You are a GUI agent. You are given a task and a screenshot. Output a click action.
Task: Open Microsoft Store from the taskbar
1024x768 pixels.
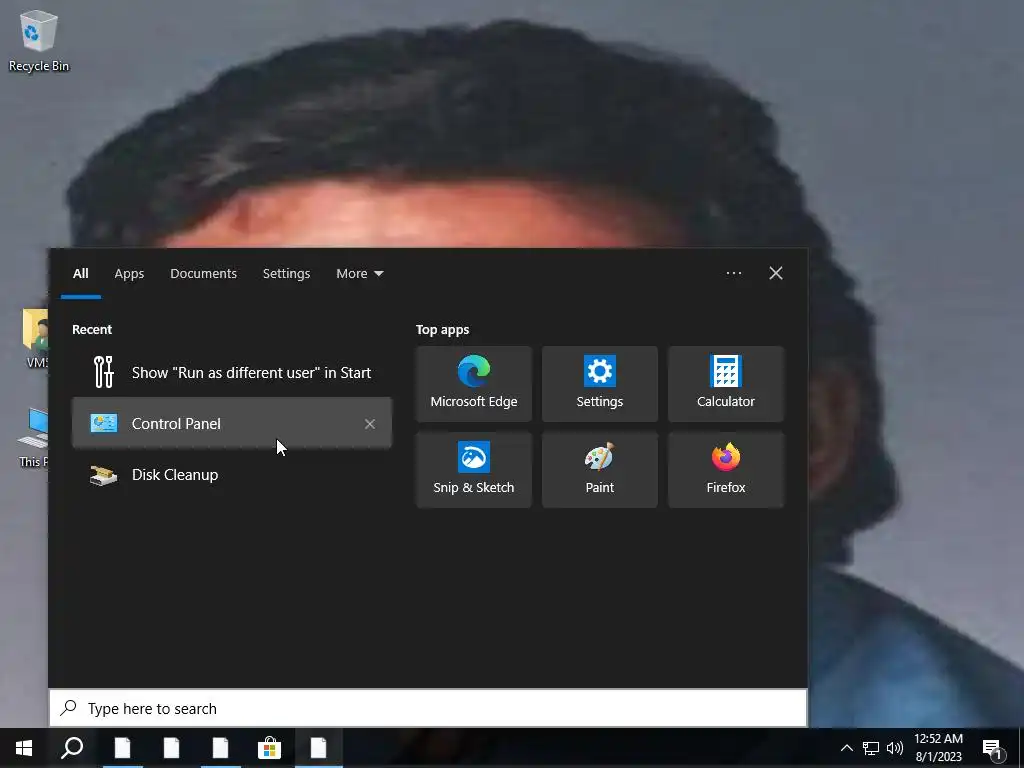(x=269, y=748)
